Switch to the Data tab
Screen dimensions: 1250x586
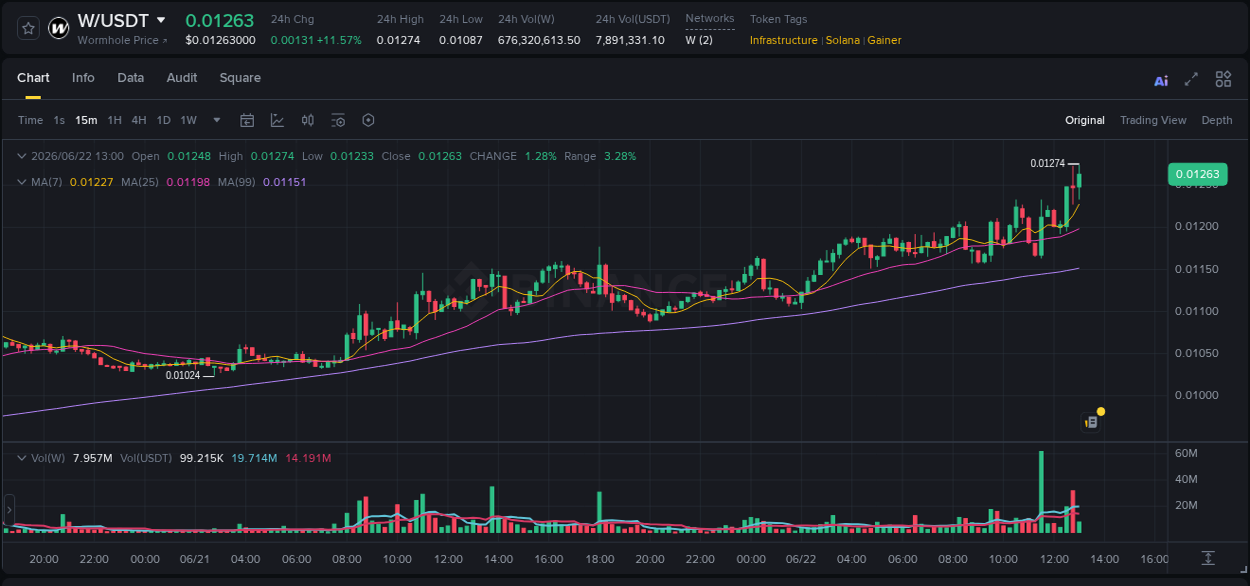pyautogui.click(x=131, y=78)
